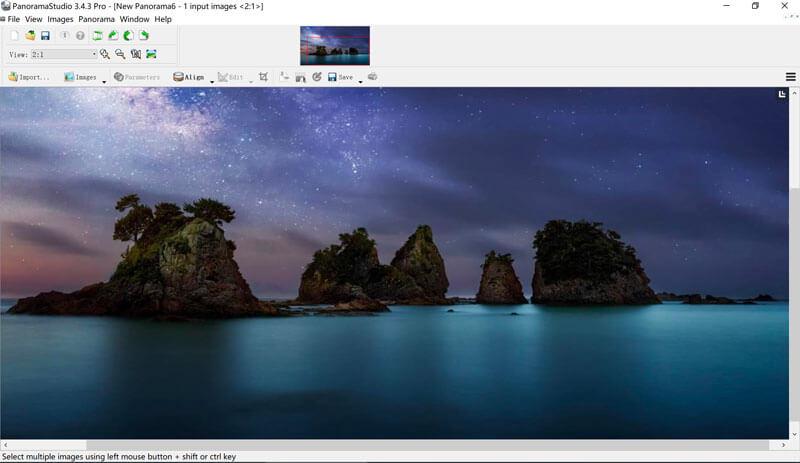The width and height of the screenshot is (800, 463).
Task: Expand the Save button dropdown arrow
Action: pos(360,81)
